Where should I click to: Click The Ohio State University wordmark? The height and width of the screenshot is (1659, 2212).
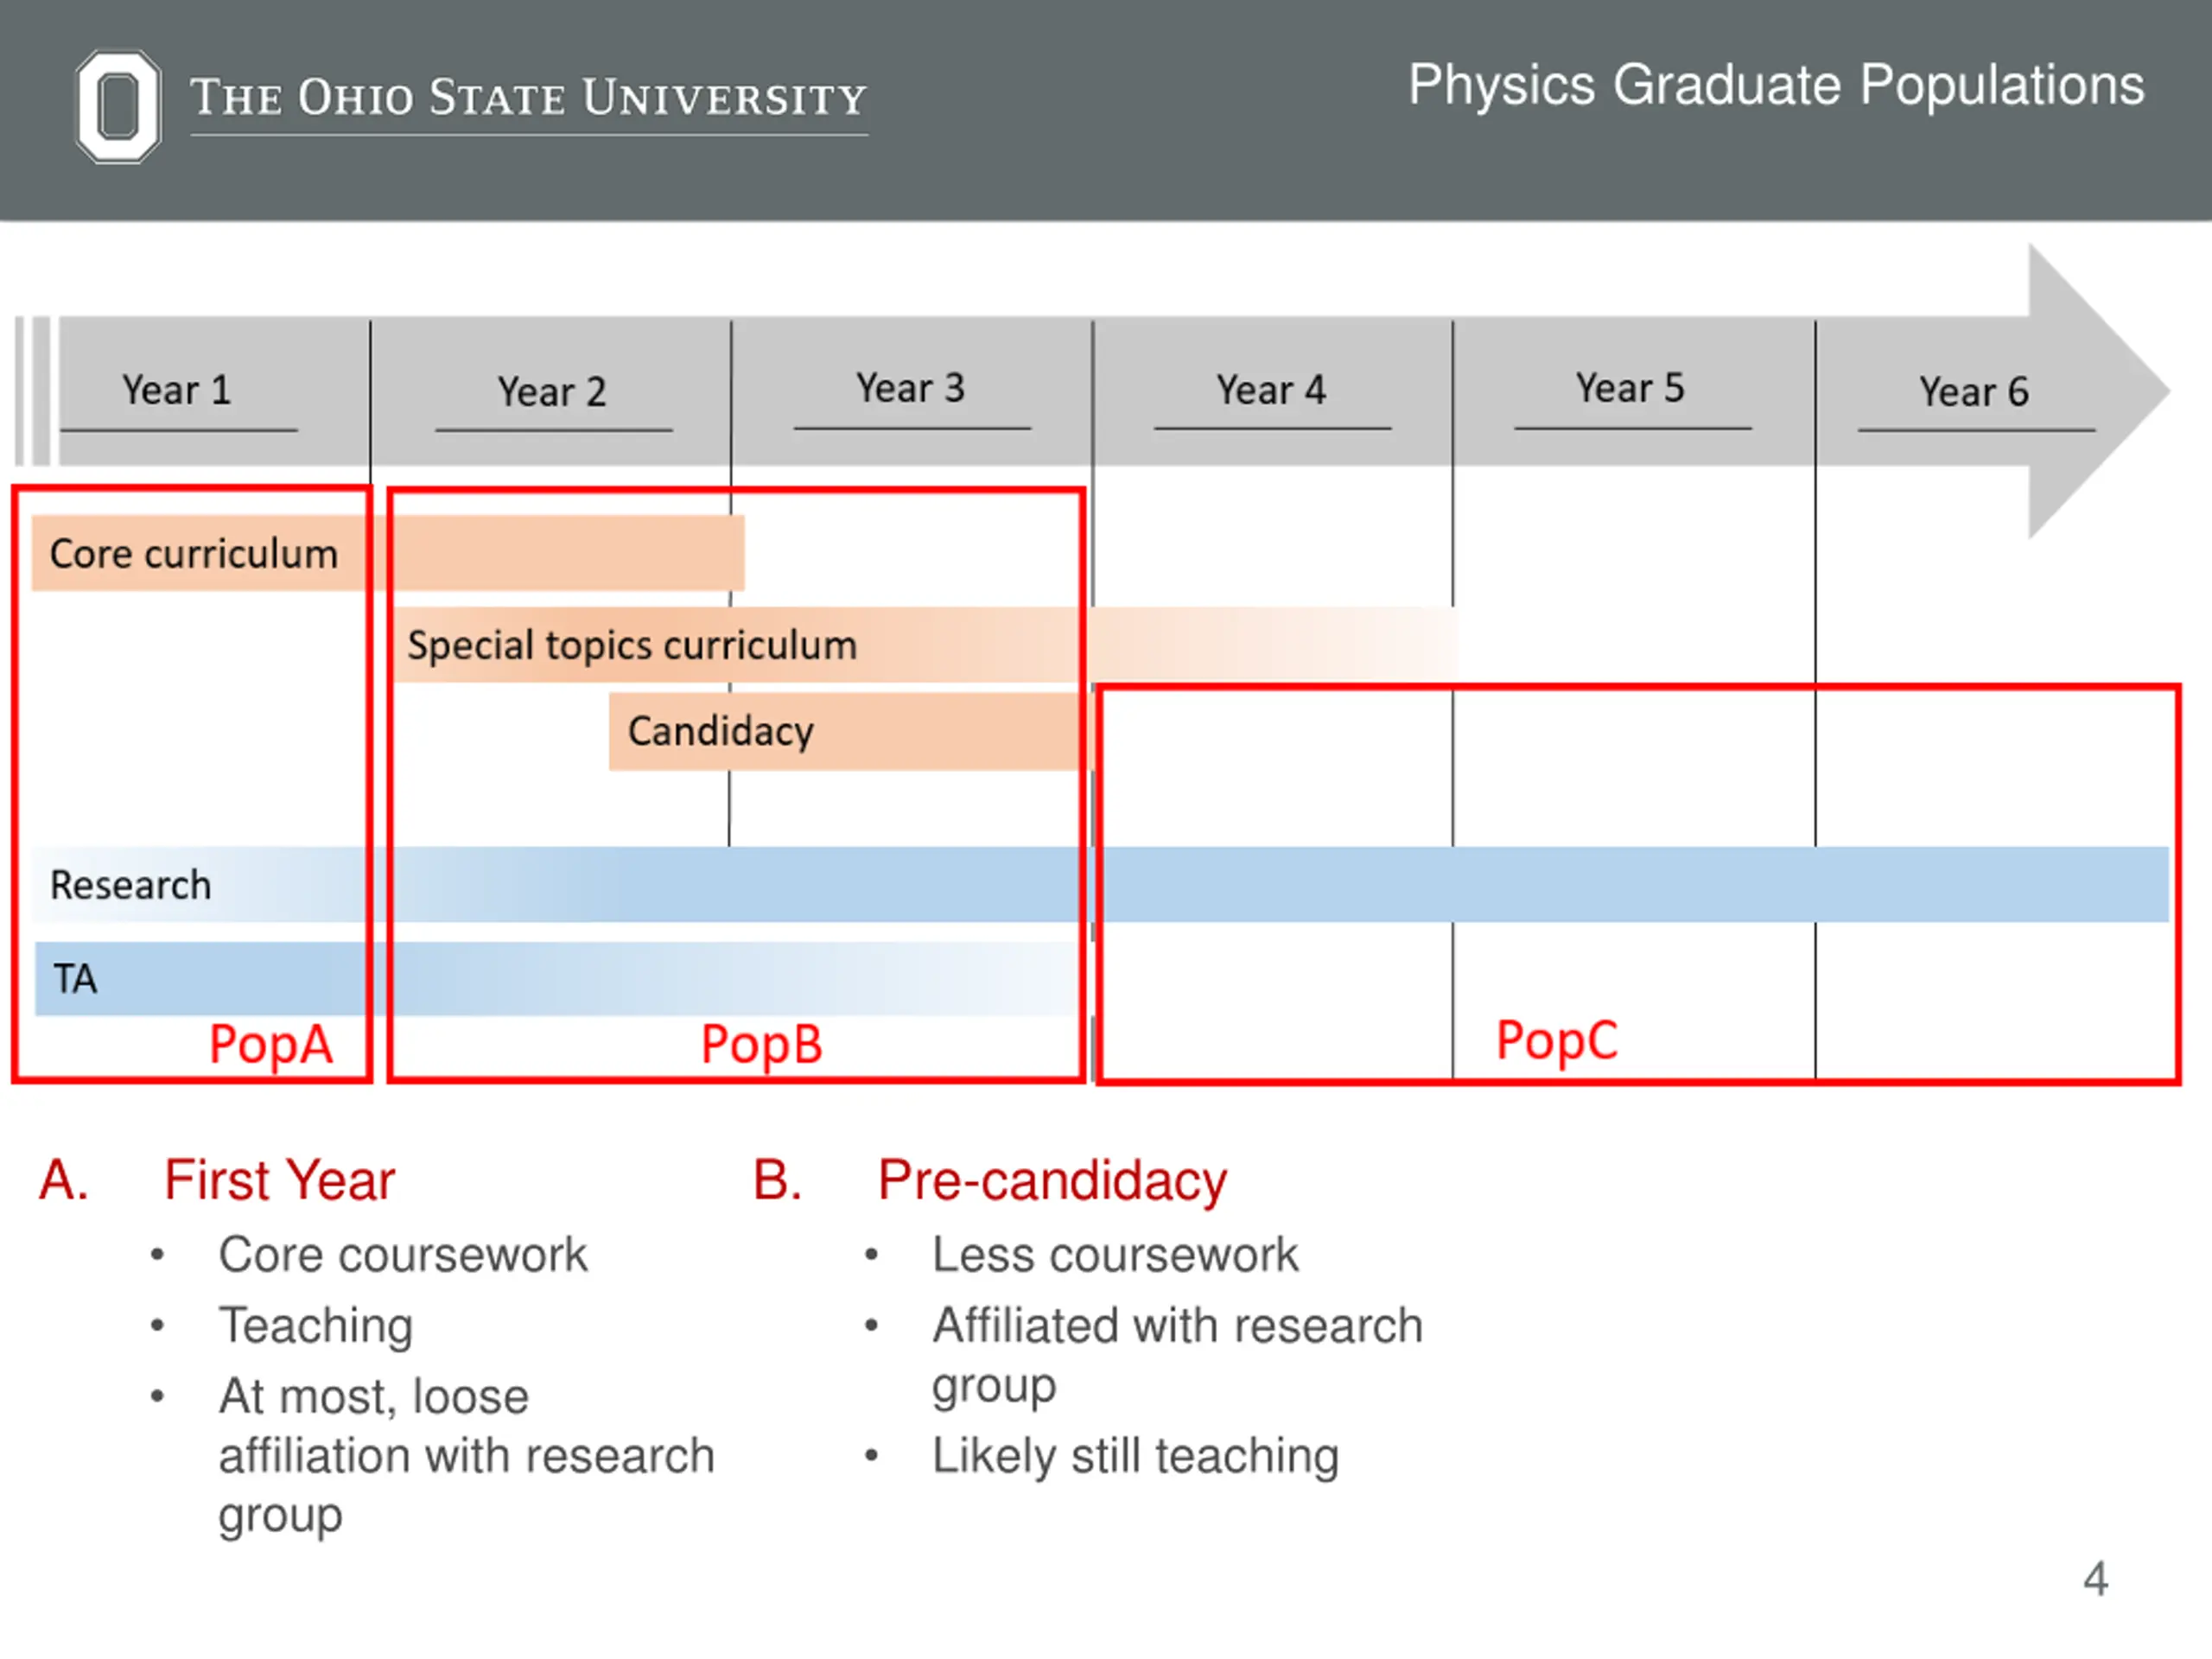point(528,98)
